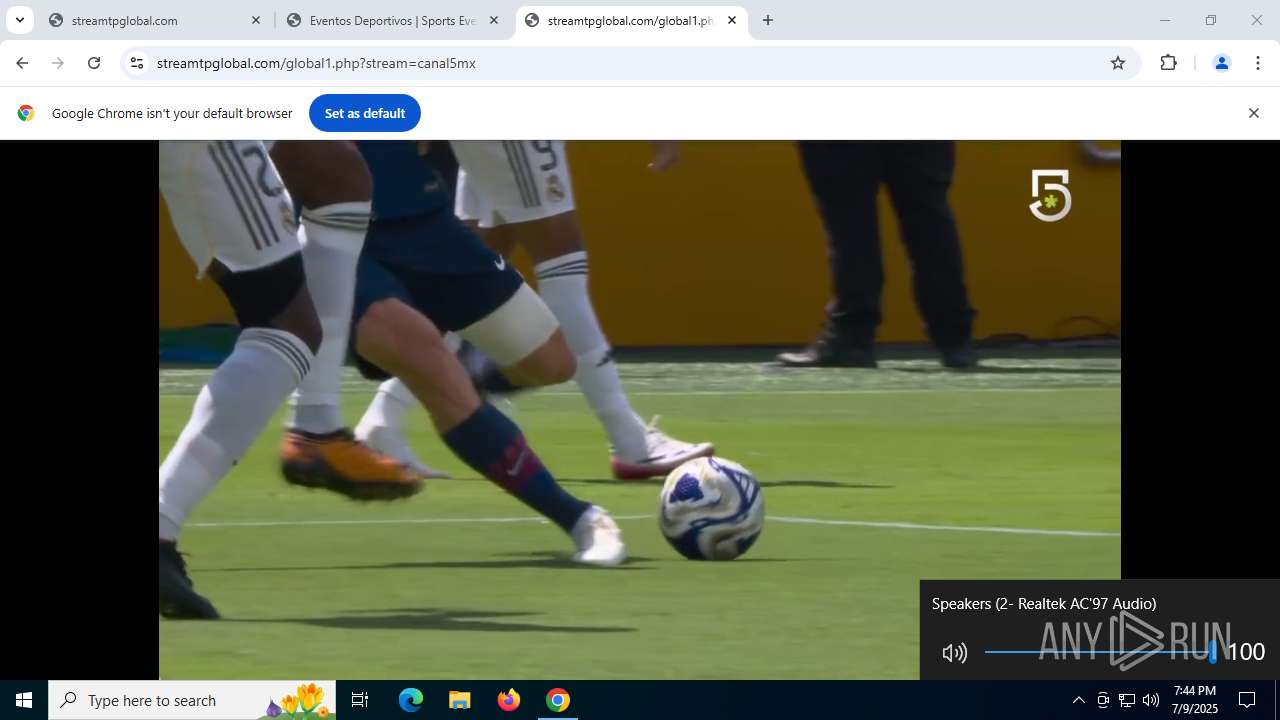This screenshot has height=720, width=1280.
Task: Reload the current page
Action: click(94, 63)
